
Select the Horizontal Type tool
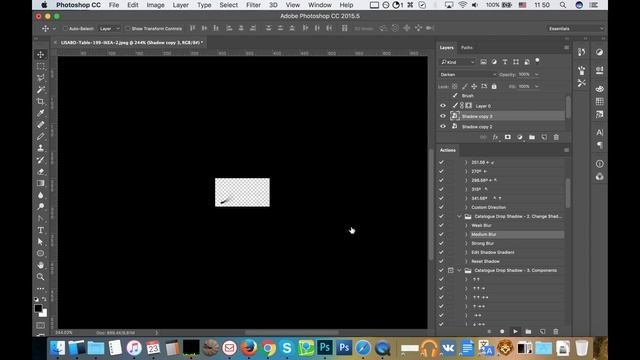40,230
